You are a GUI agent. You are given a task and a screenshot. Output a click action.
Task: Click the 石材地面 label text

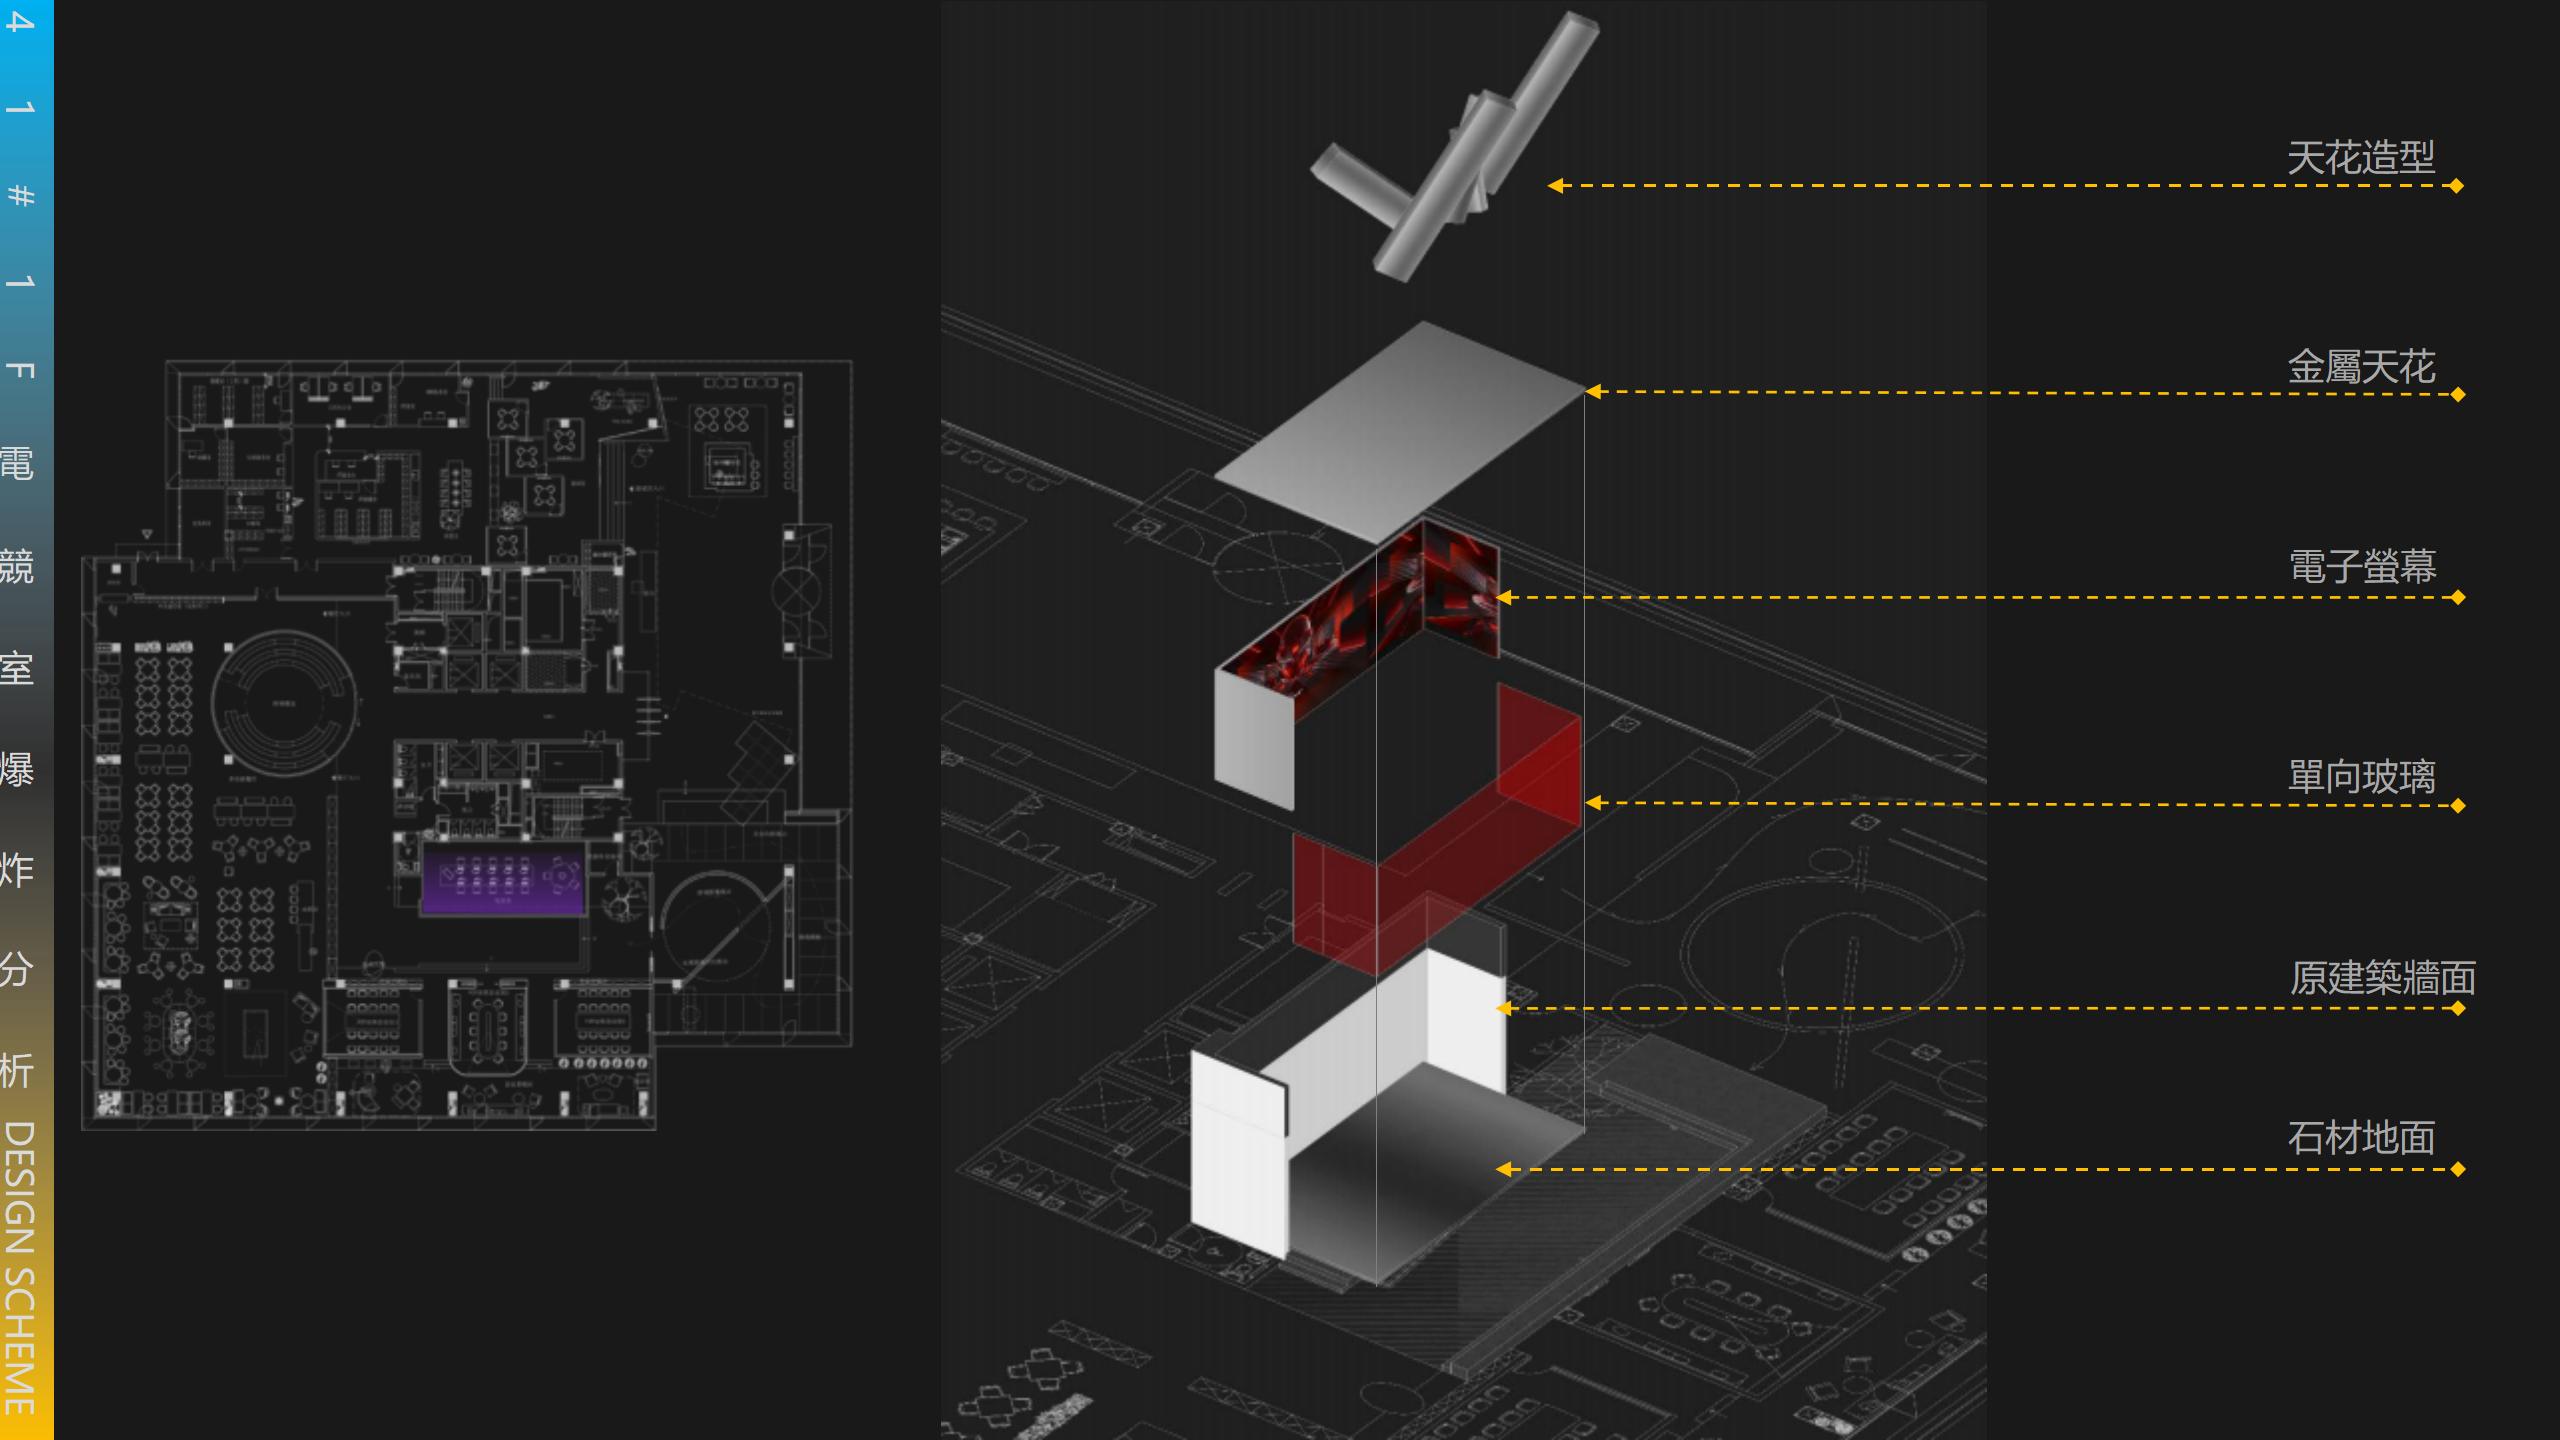point(2361,1138)
